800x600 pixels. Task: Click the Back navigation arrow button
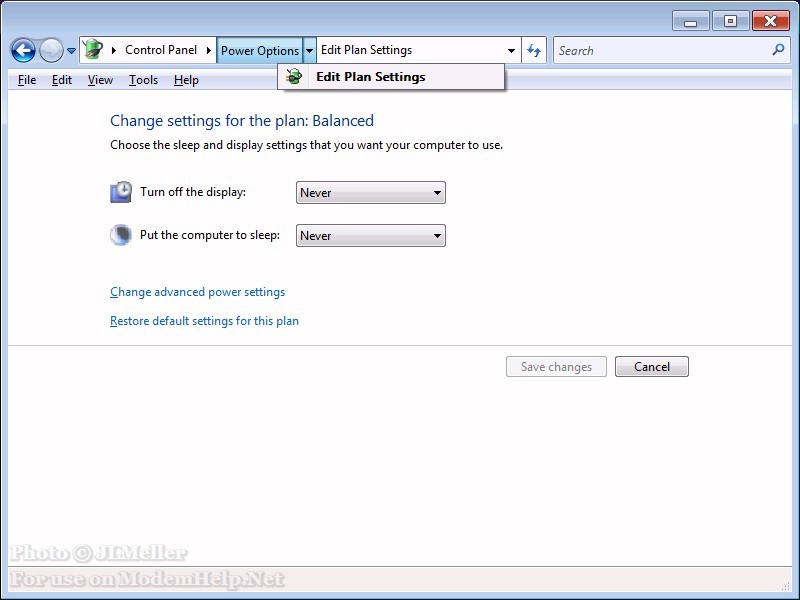[x=23, y=50]
